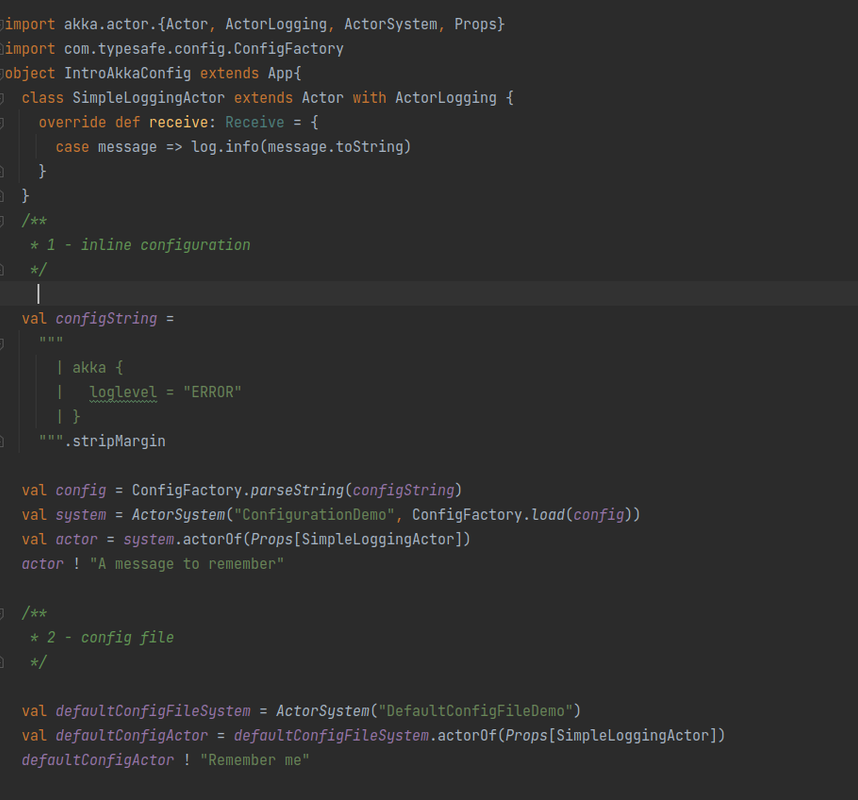The width and height of the screenshot is (858, 800).
Task: Click the lowercase 'receive' method name
Action: pos(178,122)
